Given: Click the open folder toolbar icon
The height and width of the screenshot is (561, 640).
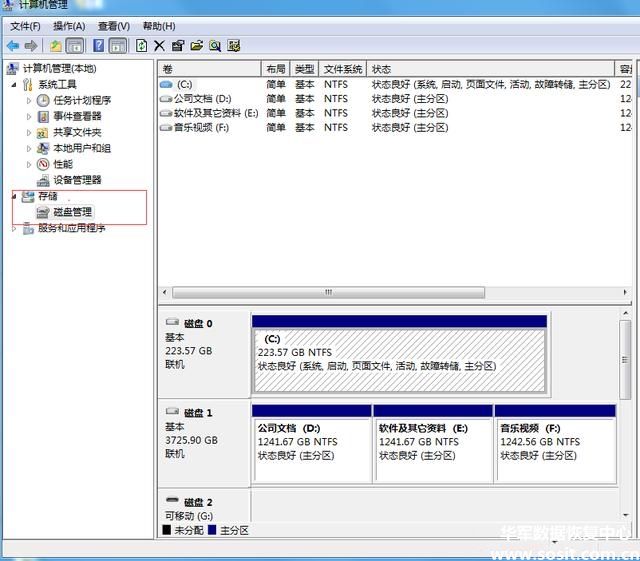Looking at the screenshot, I should click(197, 46).
